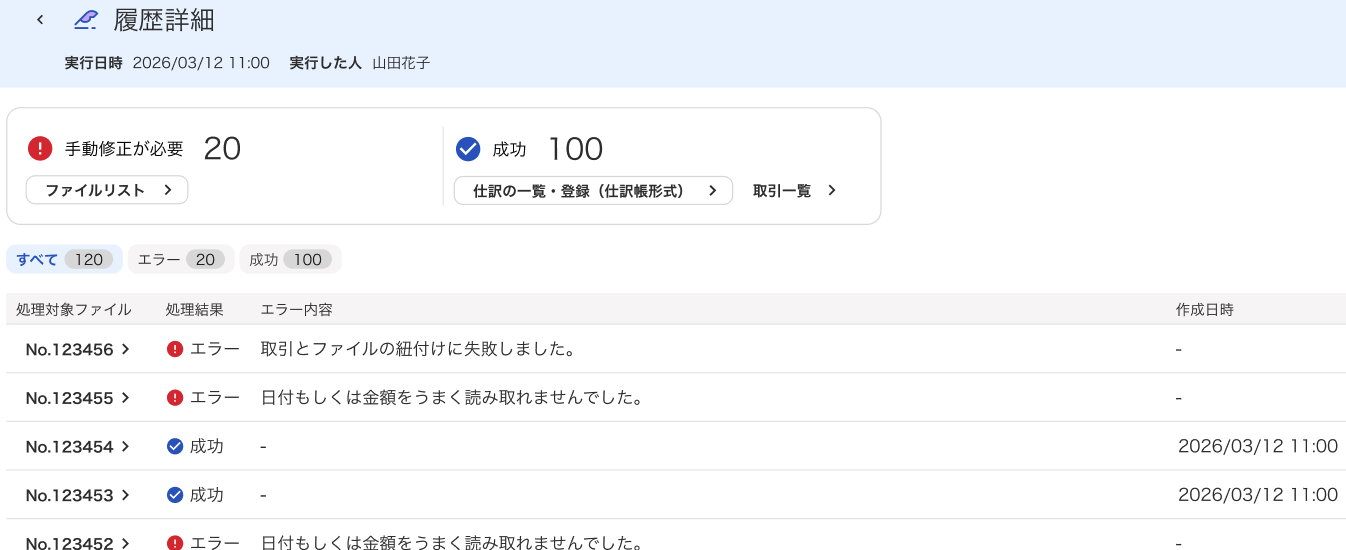Click 取引とファイルの紐付けに失敗しました message
Screen dimensions: 1346x550
417,349
